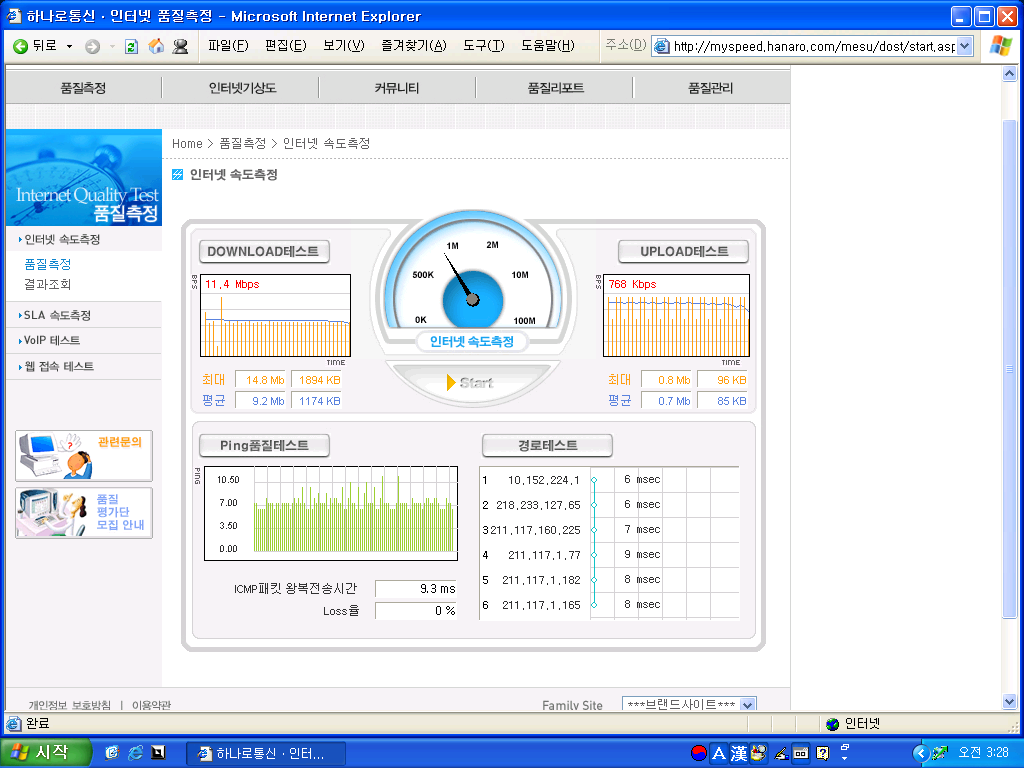Click the Windows flag logo in IE

tap(1000, 46)
